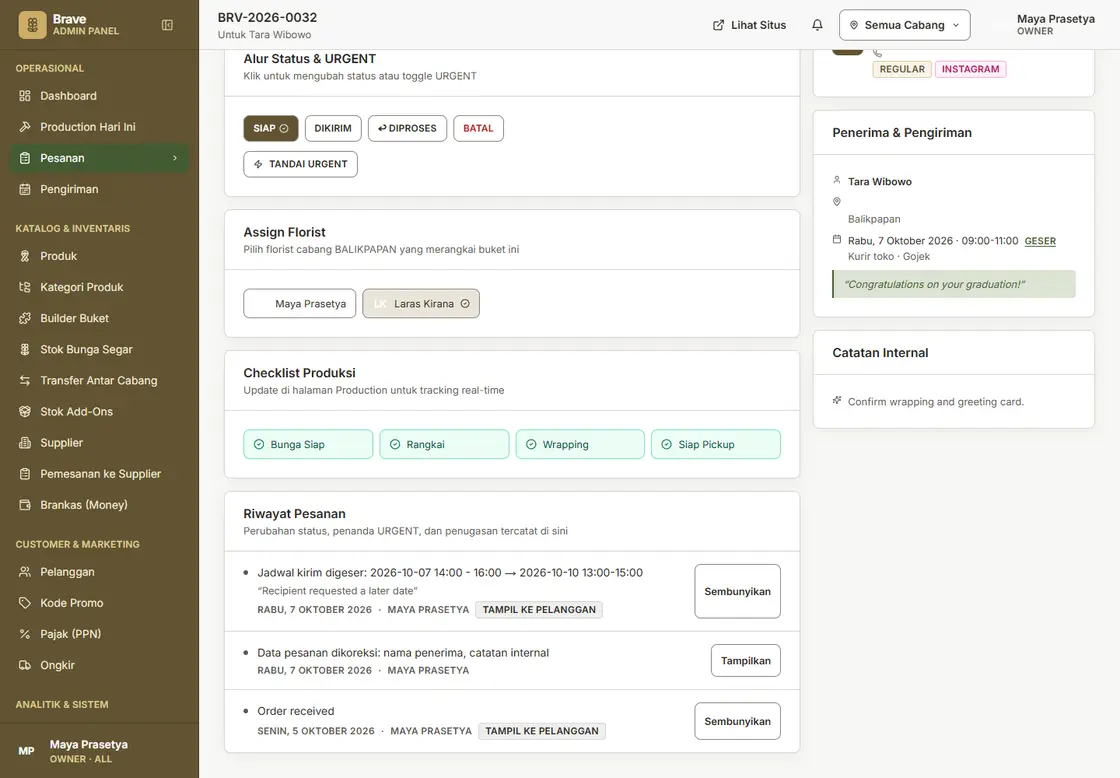Click the Kategori Produk tree icon
This screenshot has width=1120, height=778.
(x=25, y=287)
